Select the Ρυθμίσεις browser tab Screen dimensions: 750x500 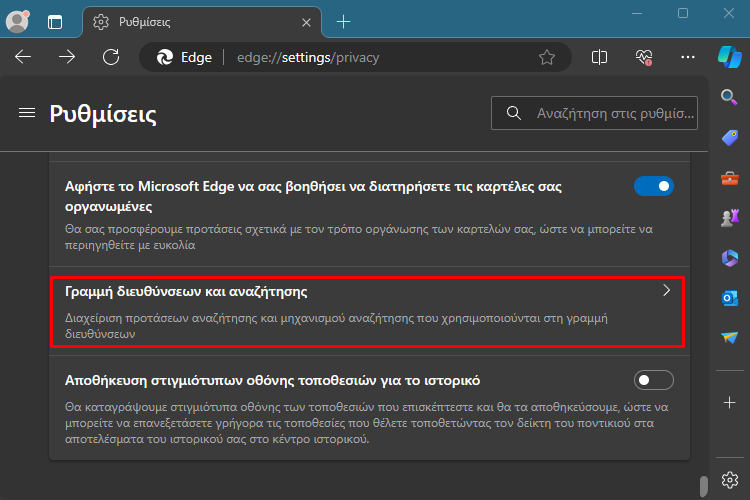pos(202,22)
